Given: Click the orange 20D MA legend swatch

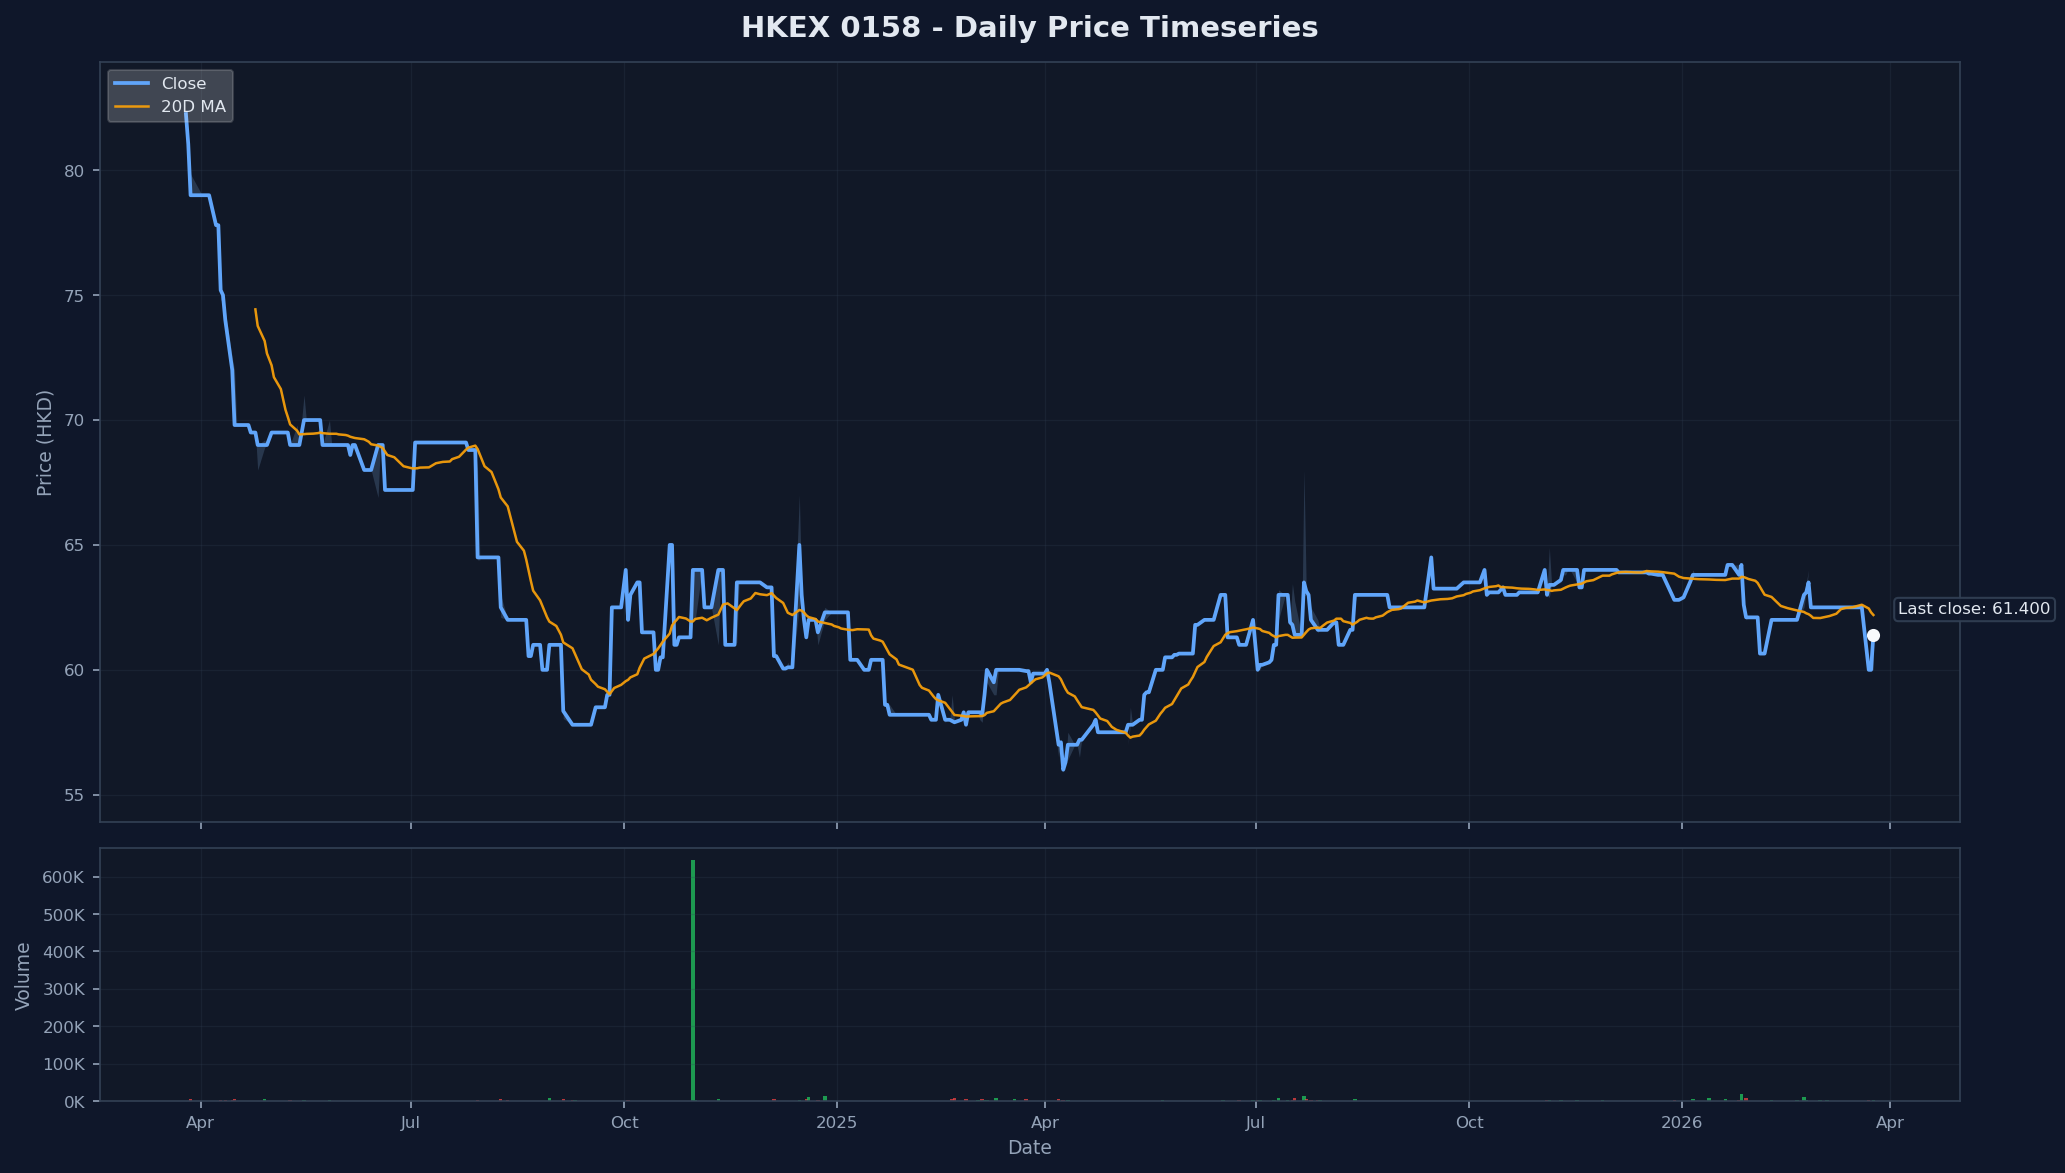Looking at the screenshot, I should tap(132, 107).
